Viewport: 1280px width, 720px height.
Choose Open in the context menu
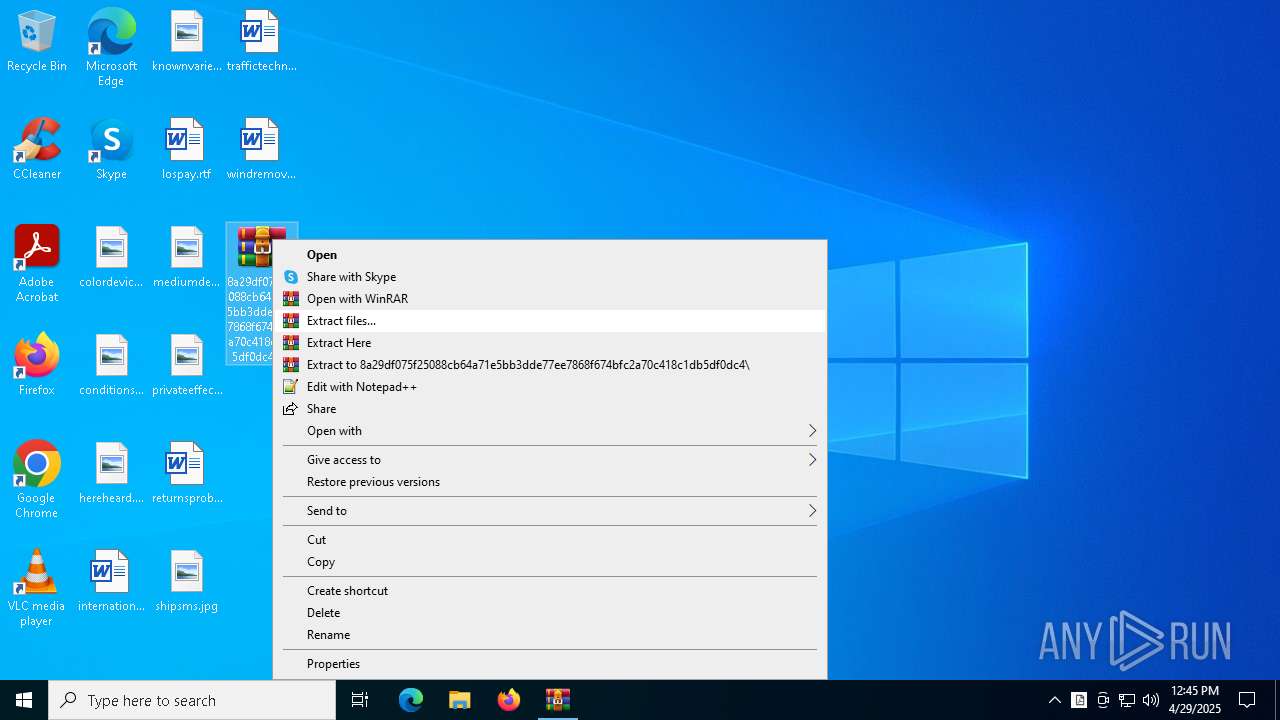point(550,255)
